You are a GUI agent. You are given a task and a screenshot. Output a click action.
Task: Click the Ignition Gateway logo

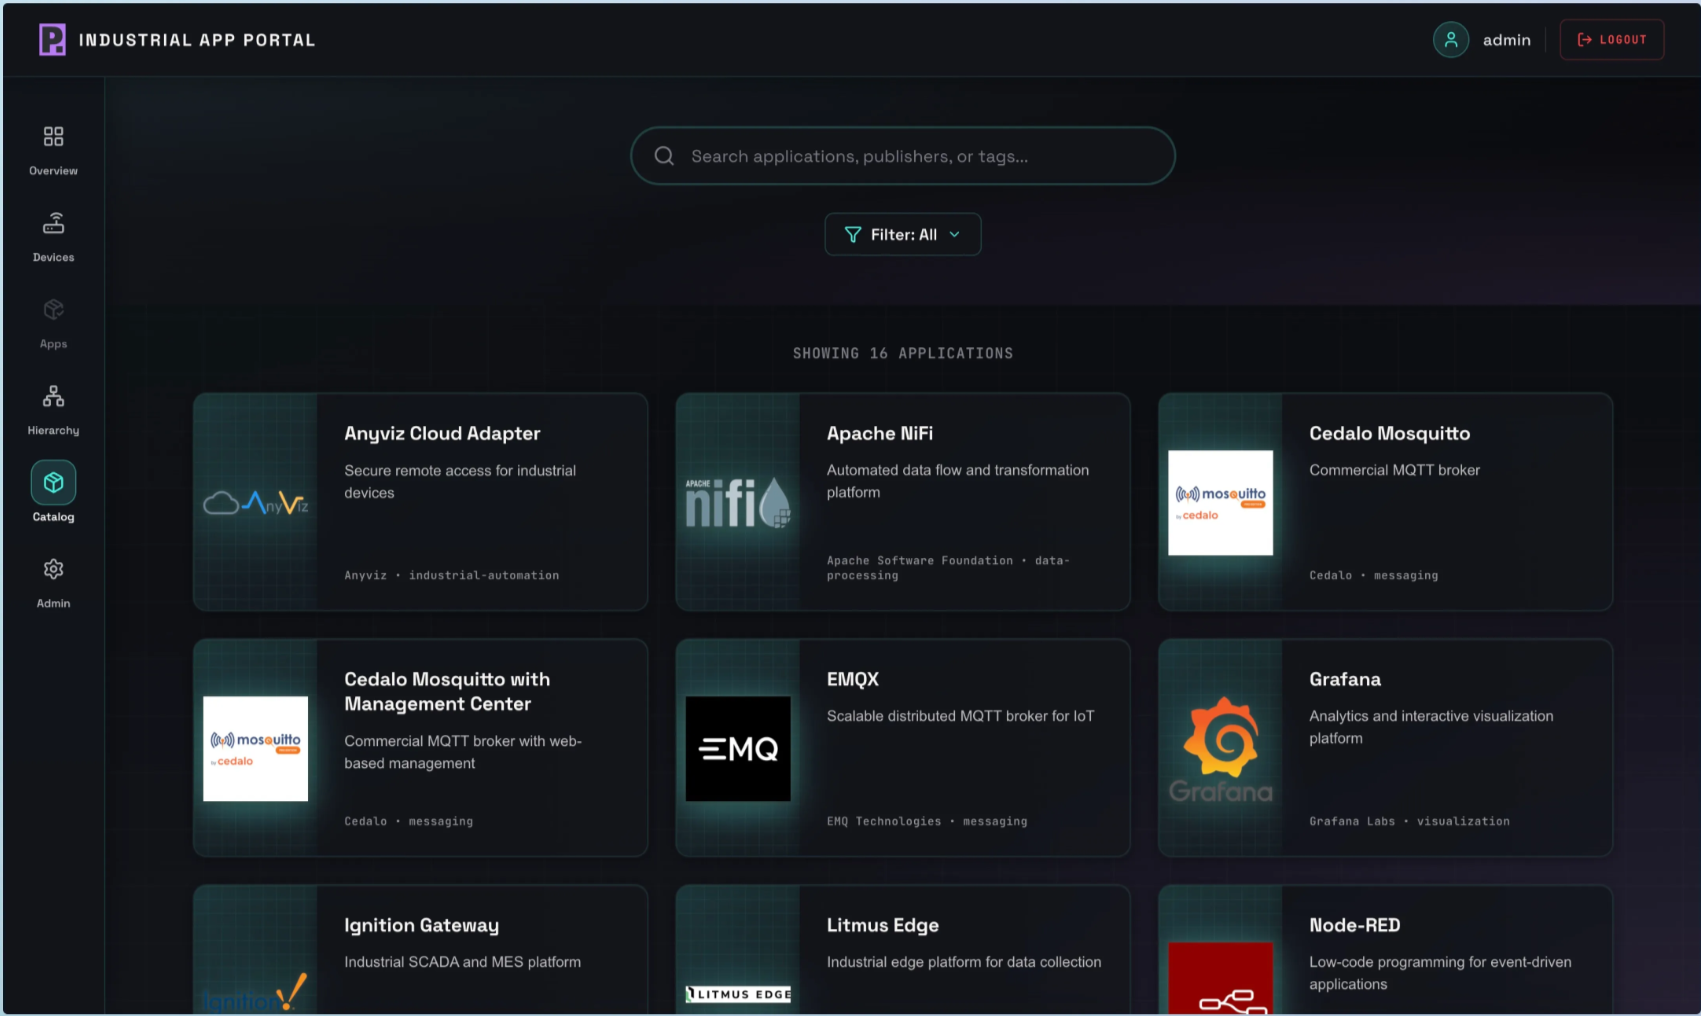(255, 994)
